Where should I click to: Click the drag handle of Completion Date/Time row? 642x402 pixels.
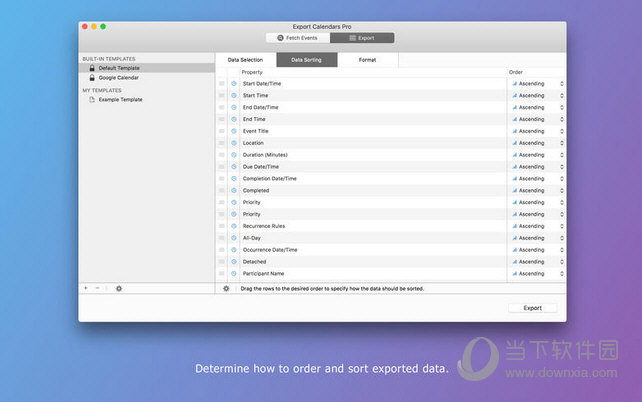pyautogui.click(x=222, y=178)
